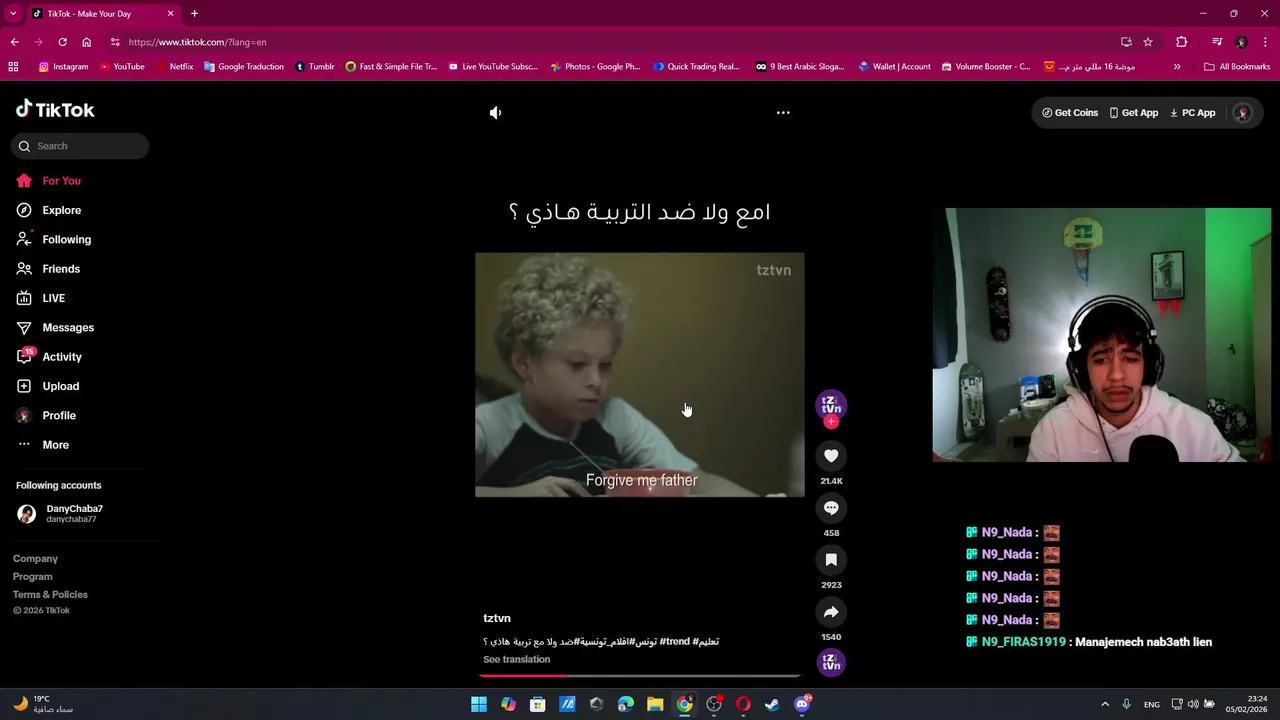Open the Chrome extensions puzzle icon
Viewport: 1280px width, 720px height.
click(x=1182, y=42)
